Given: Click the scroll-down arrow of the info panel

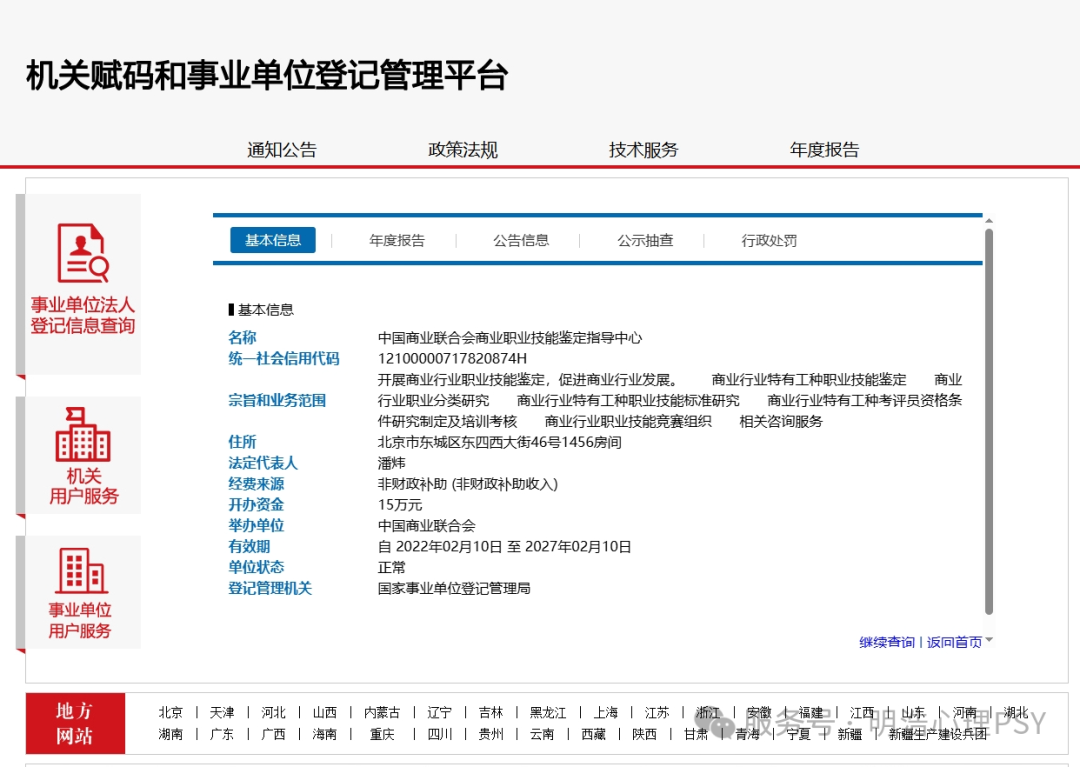Looking at the screenshot, I should pyautogui.click(x=989, y=640).
